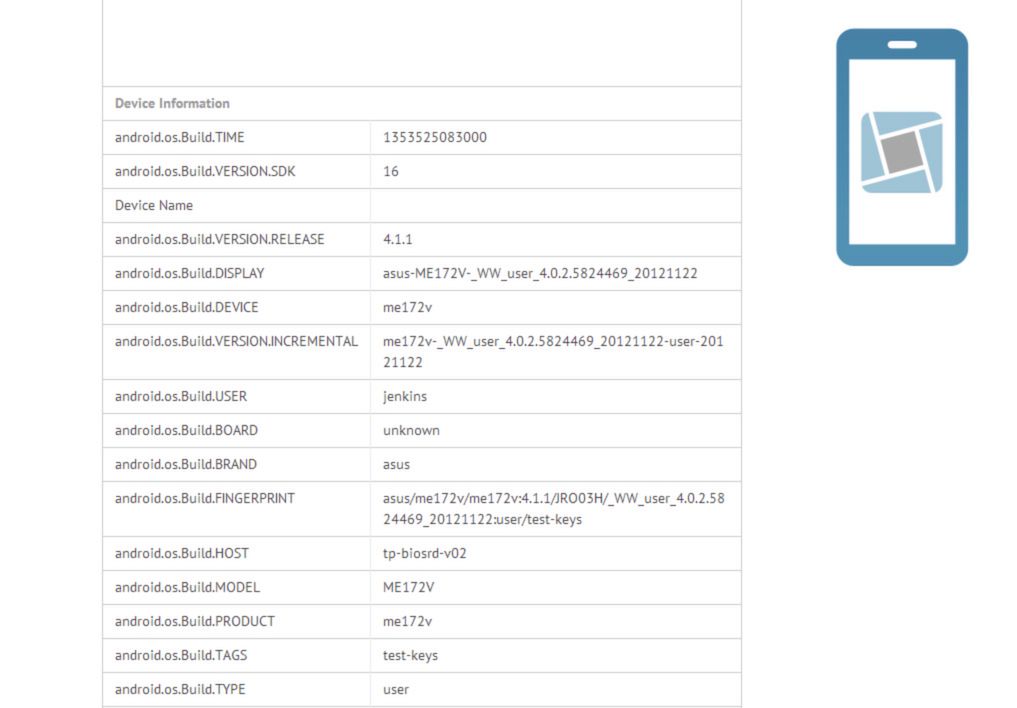Select the android.os.Build.VERSION.INCREMENTAL label
Viewport: 1017px width, 708px height.
(x=236, y=342)
